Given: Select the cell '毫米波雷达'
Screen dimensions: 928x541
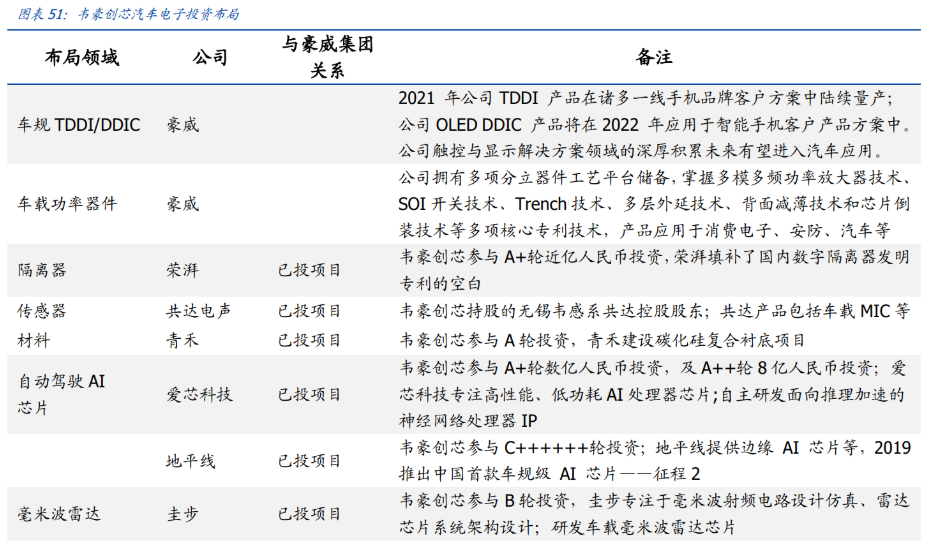Looking at the screenshot, I should pyautogui.click(x=59, y=514).
